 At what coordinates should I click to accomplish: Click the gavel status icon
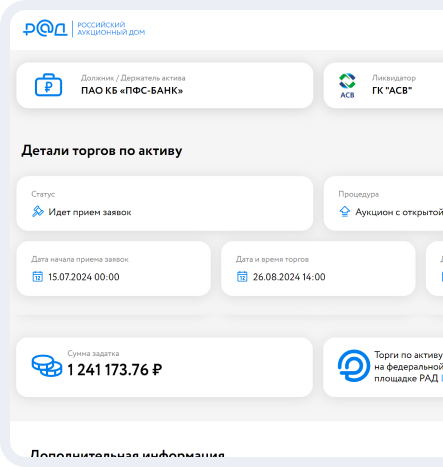point(38,211)
